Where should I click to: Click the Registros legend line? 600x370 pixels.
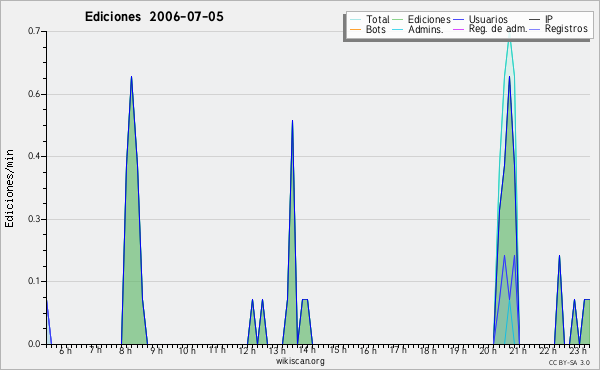tap(535, 29)
